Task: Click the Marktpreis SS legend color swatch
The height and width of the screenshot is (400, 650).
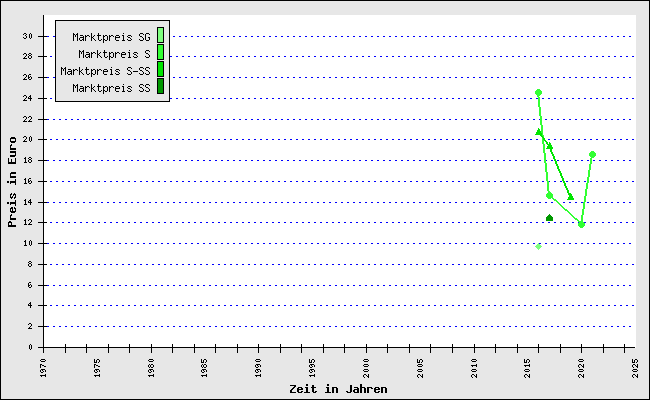Action: coord(160,86)
